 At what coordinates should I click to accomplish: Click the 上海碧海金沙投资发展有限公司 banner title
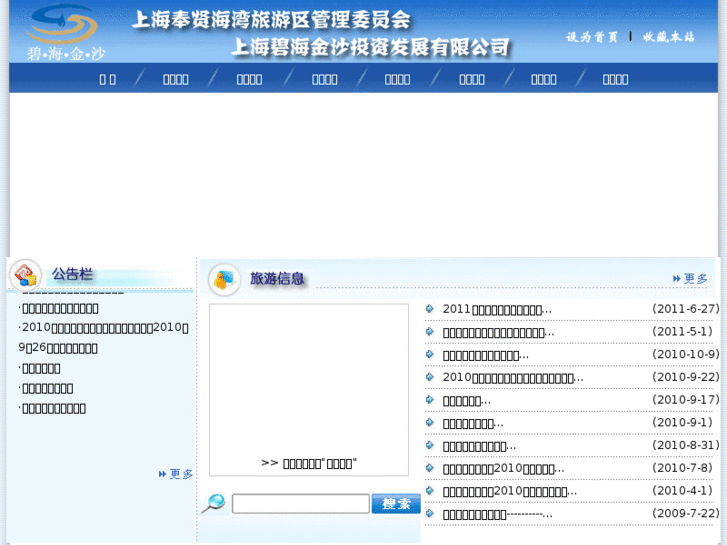tap(370, 47)
